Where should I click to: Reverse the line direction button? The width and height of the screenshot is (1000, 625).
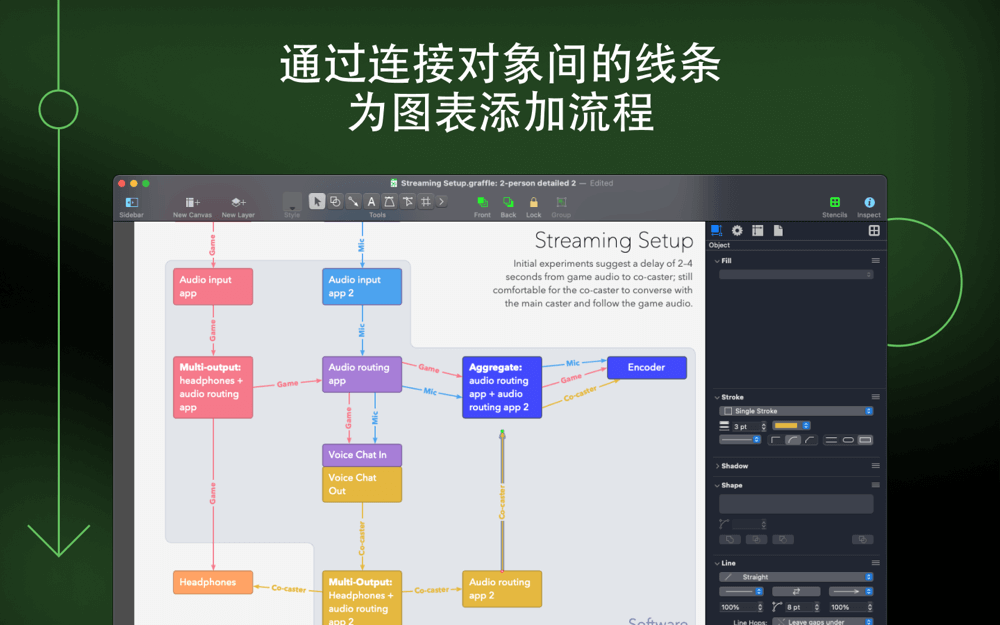(796, 592)
